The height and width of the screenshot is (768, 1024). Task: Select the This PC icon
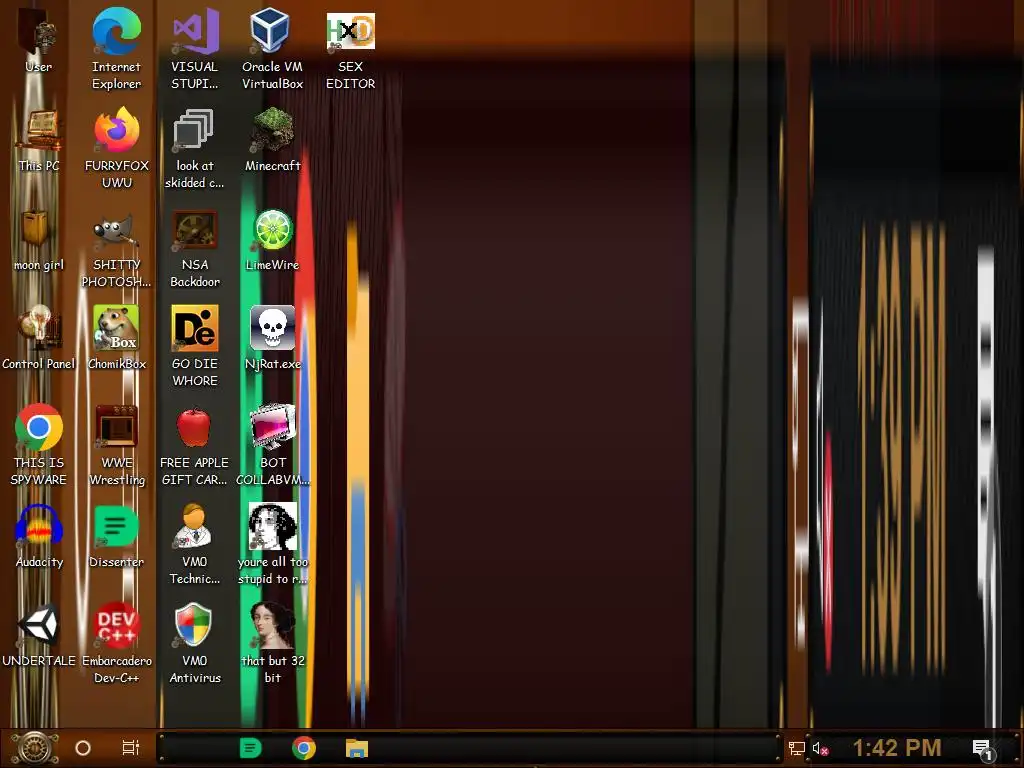click(39, 141)
